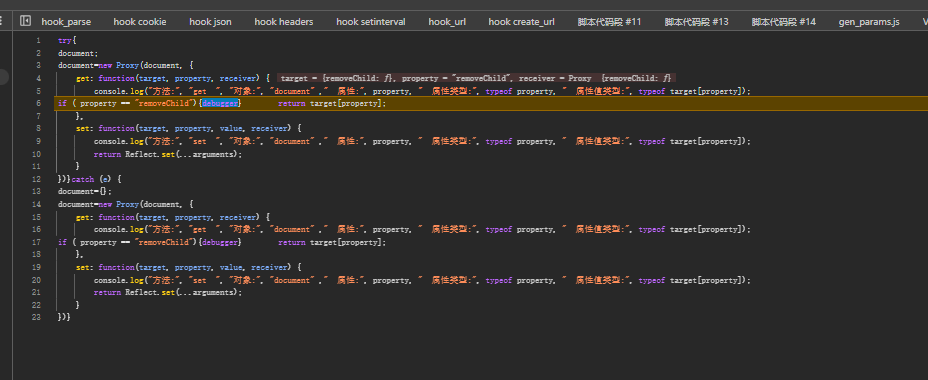Click "new Proxy(document, {" on line 14
Image resolution: width=928 pixels, height=380 pixels.
pyautogui.click(x=146, y=204)
